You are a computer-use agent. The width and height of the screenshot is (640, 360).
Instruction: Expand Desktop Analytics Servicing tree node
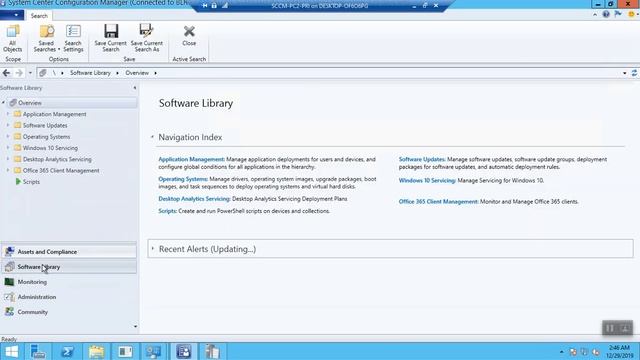click(x=7, y=159)
